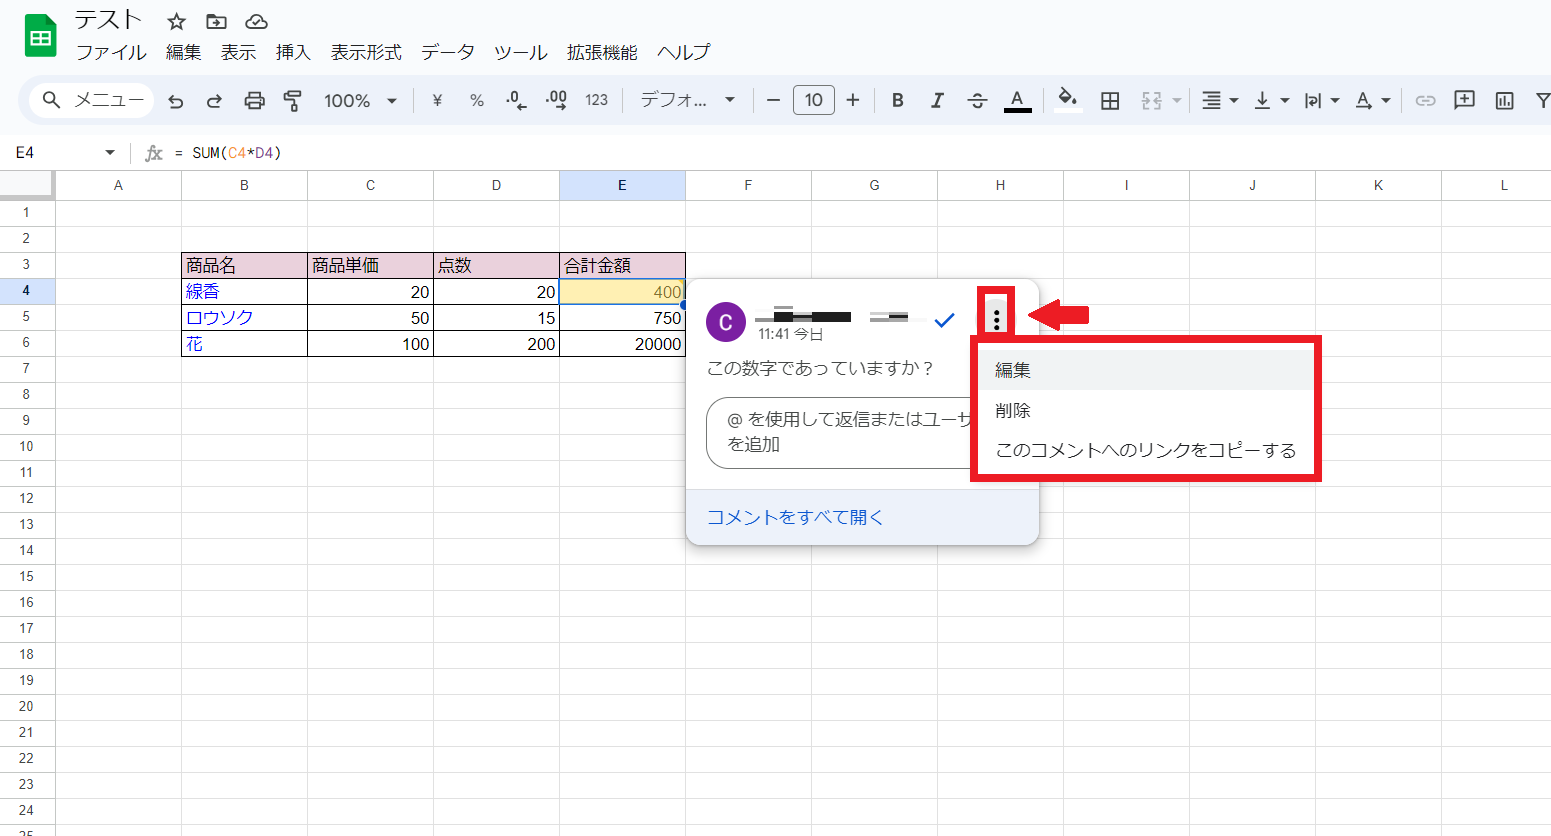Open the three-dot comment options menu

tap(996, 320)
